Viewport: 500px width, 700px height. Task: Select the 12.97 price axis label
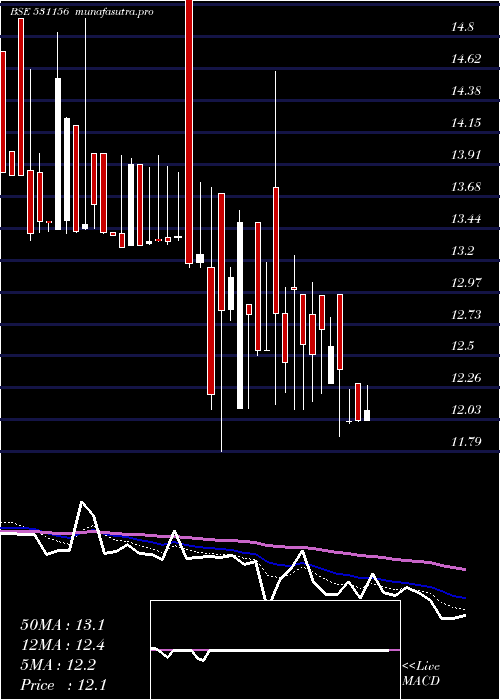click(x=466, y=283)
